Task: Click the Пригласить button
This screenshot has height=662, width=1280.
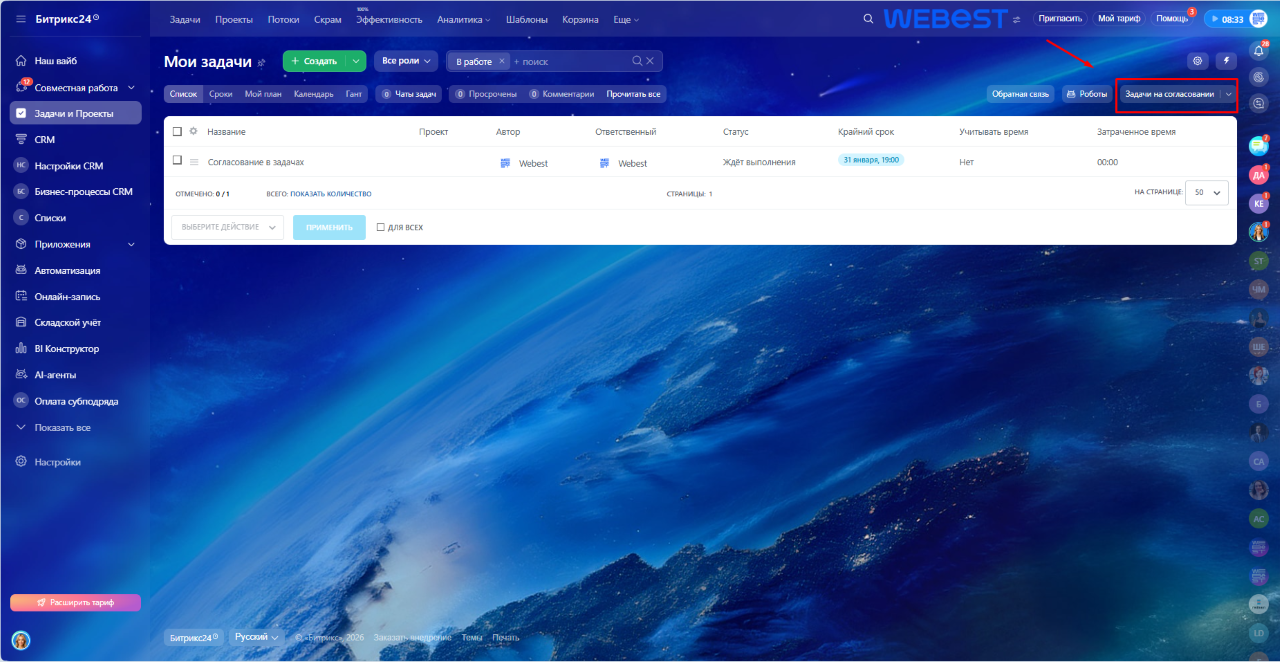Action: point(1060,19)
